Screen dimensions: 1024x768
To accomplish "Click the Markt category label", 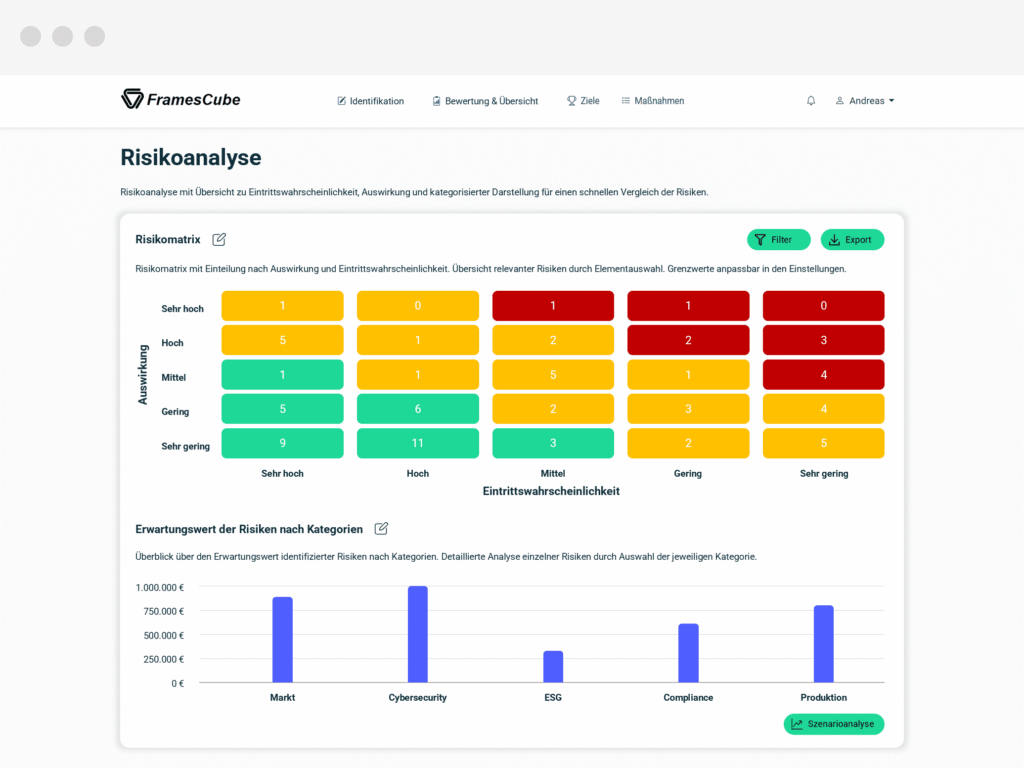I will click(x=282, y=697).
